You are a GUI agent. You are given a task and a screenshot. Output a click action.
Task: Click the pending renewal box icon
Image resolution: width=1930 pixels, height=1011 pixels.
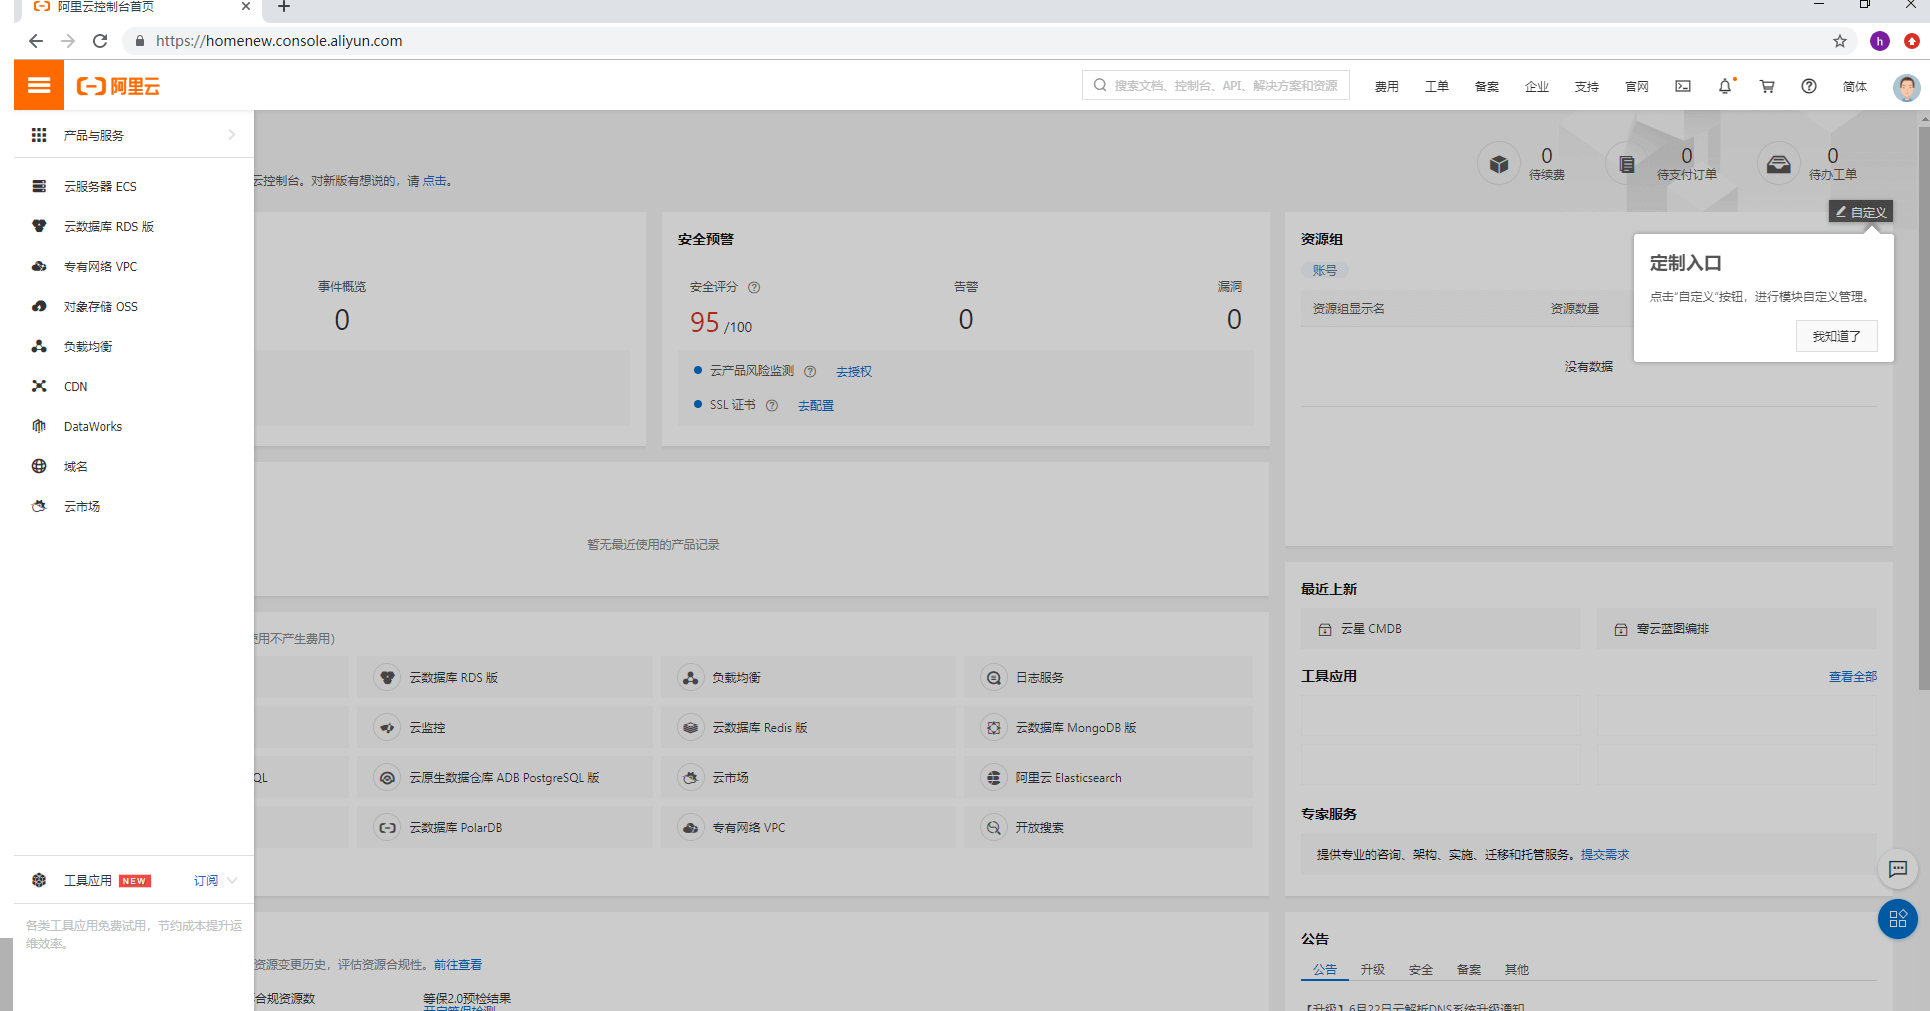point(1499,163)
